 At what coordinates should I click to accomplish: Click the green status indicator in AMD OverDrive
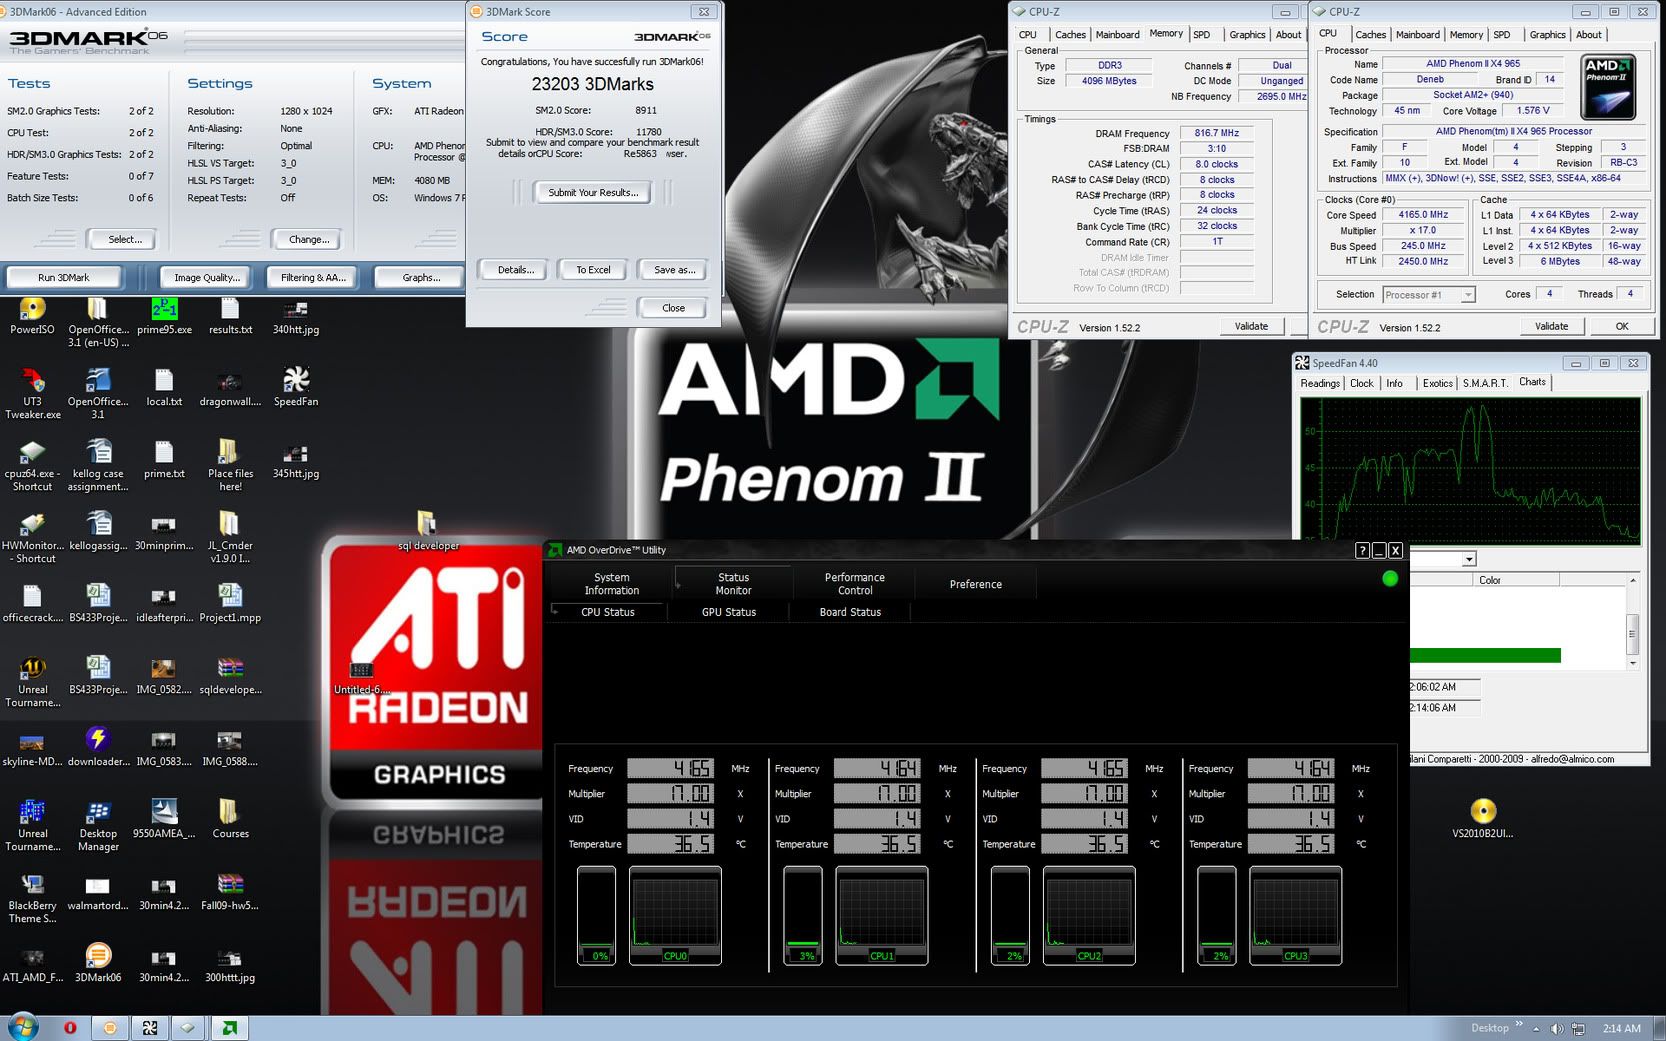1389,578
